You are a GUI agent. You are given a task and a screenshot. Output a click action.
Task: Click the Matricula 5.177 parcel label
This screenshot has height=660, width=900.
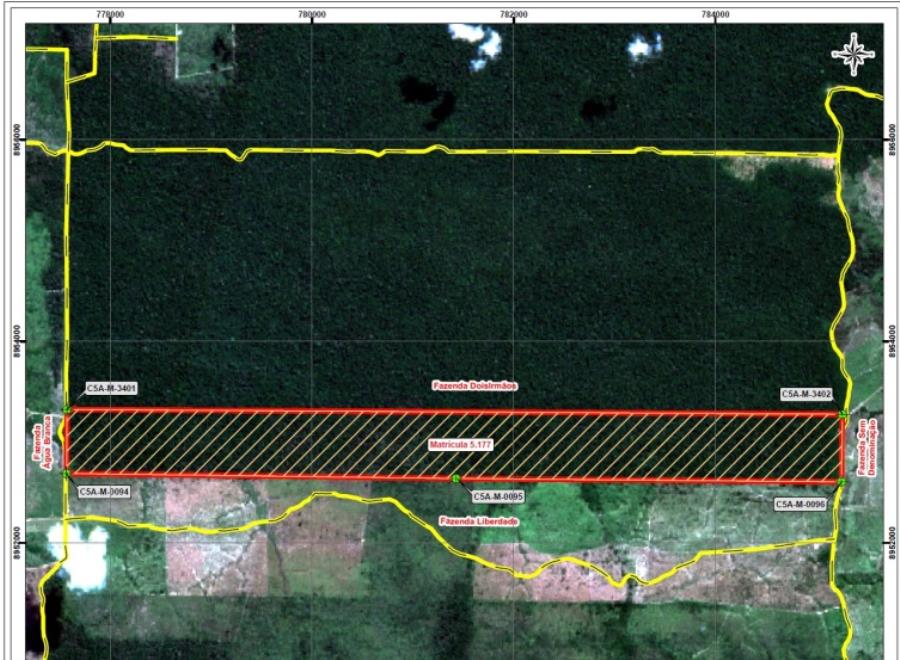point(460,444)
